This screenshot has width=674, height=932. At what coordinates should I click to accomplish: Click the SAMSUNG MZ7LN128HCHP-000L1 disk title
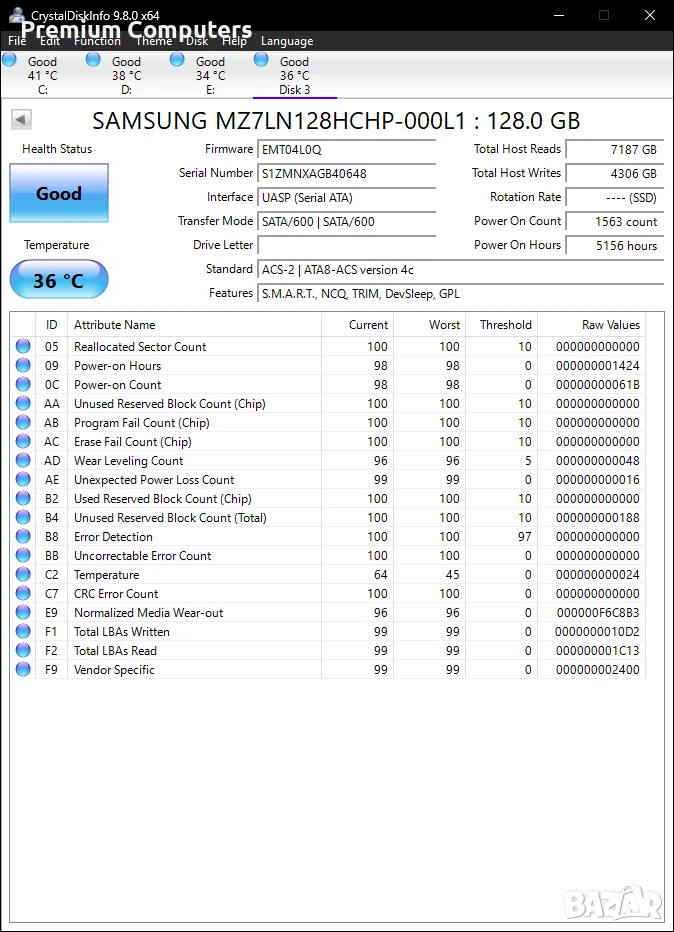[336, 121]
